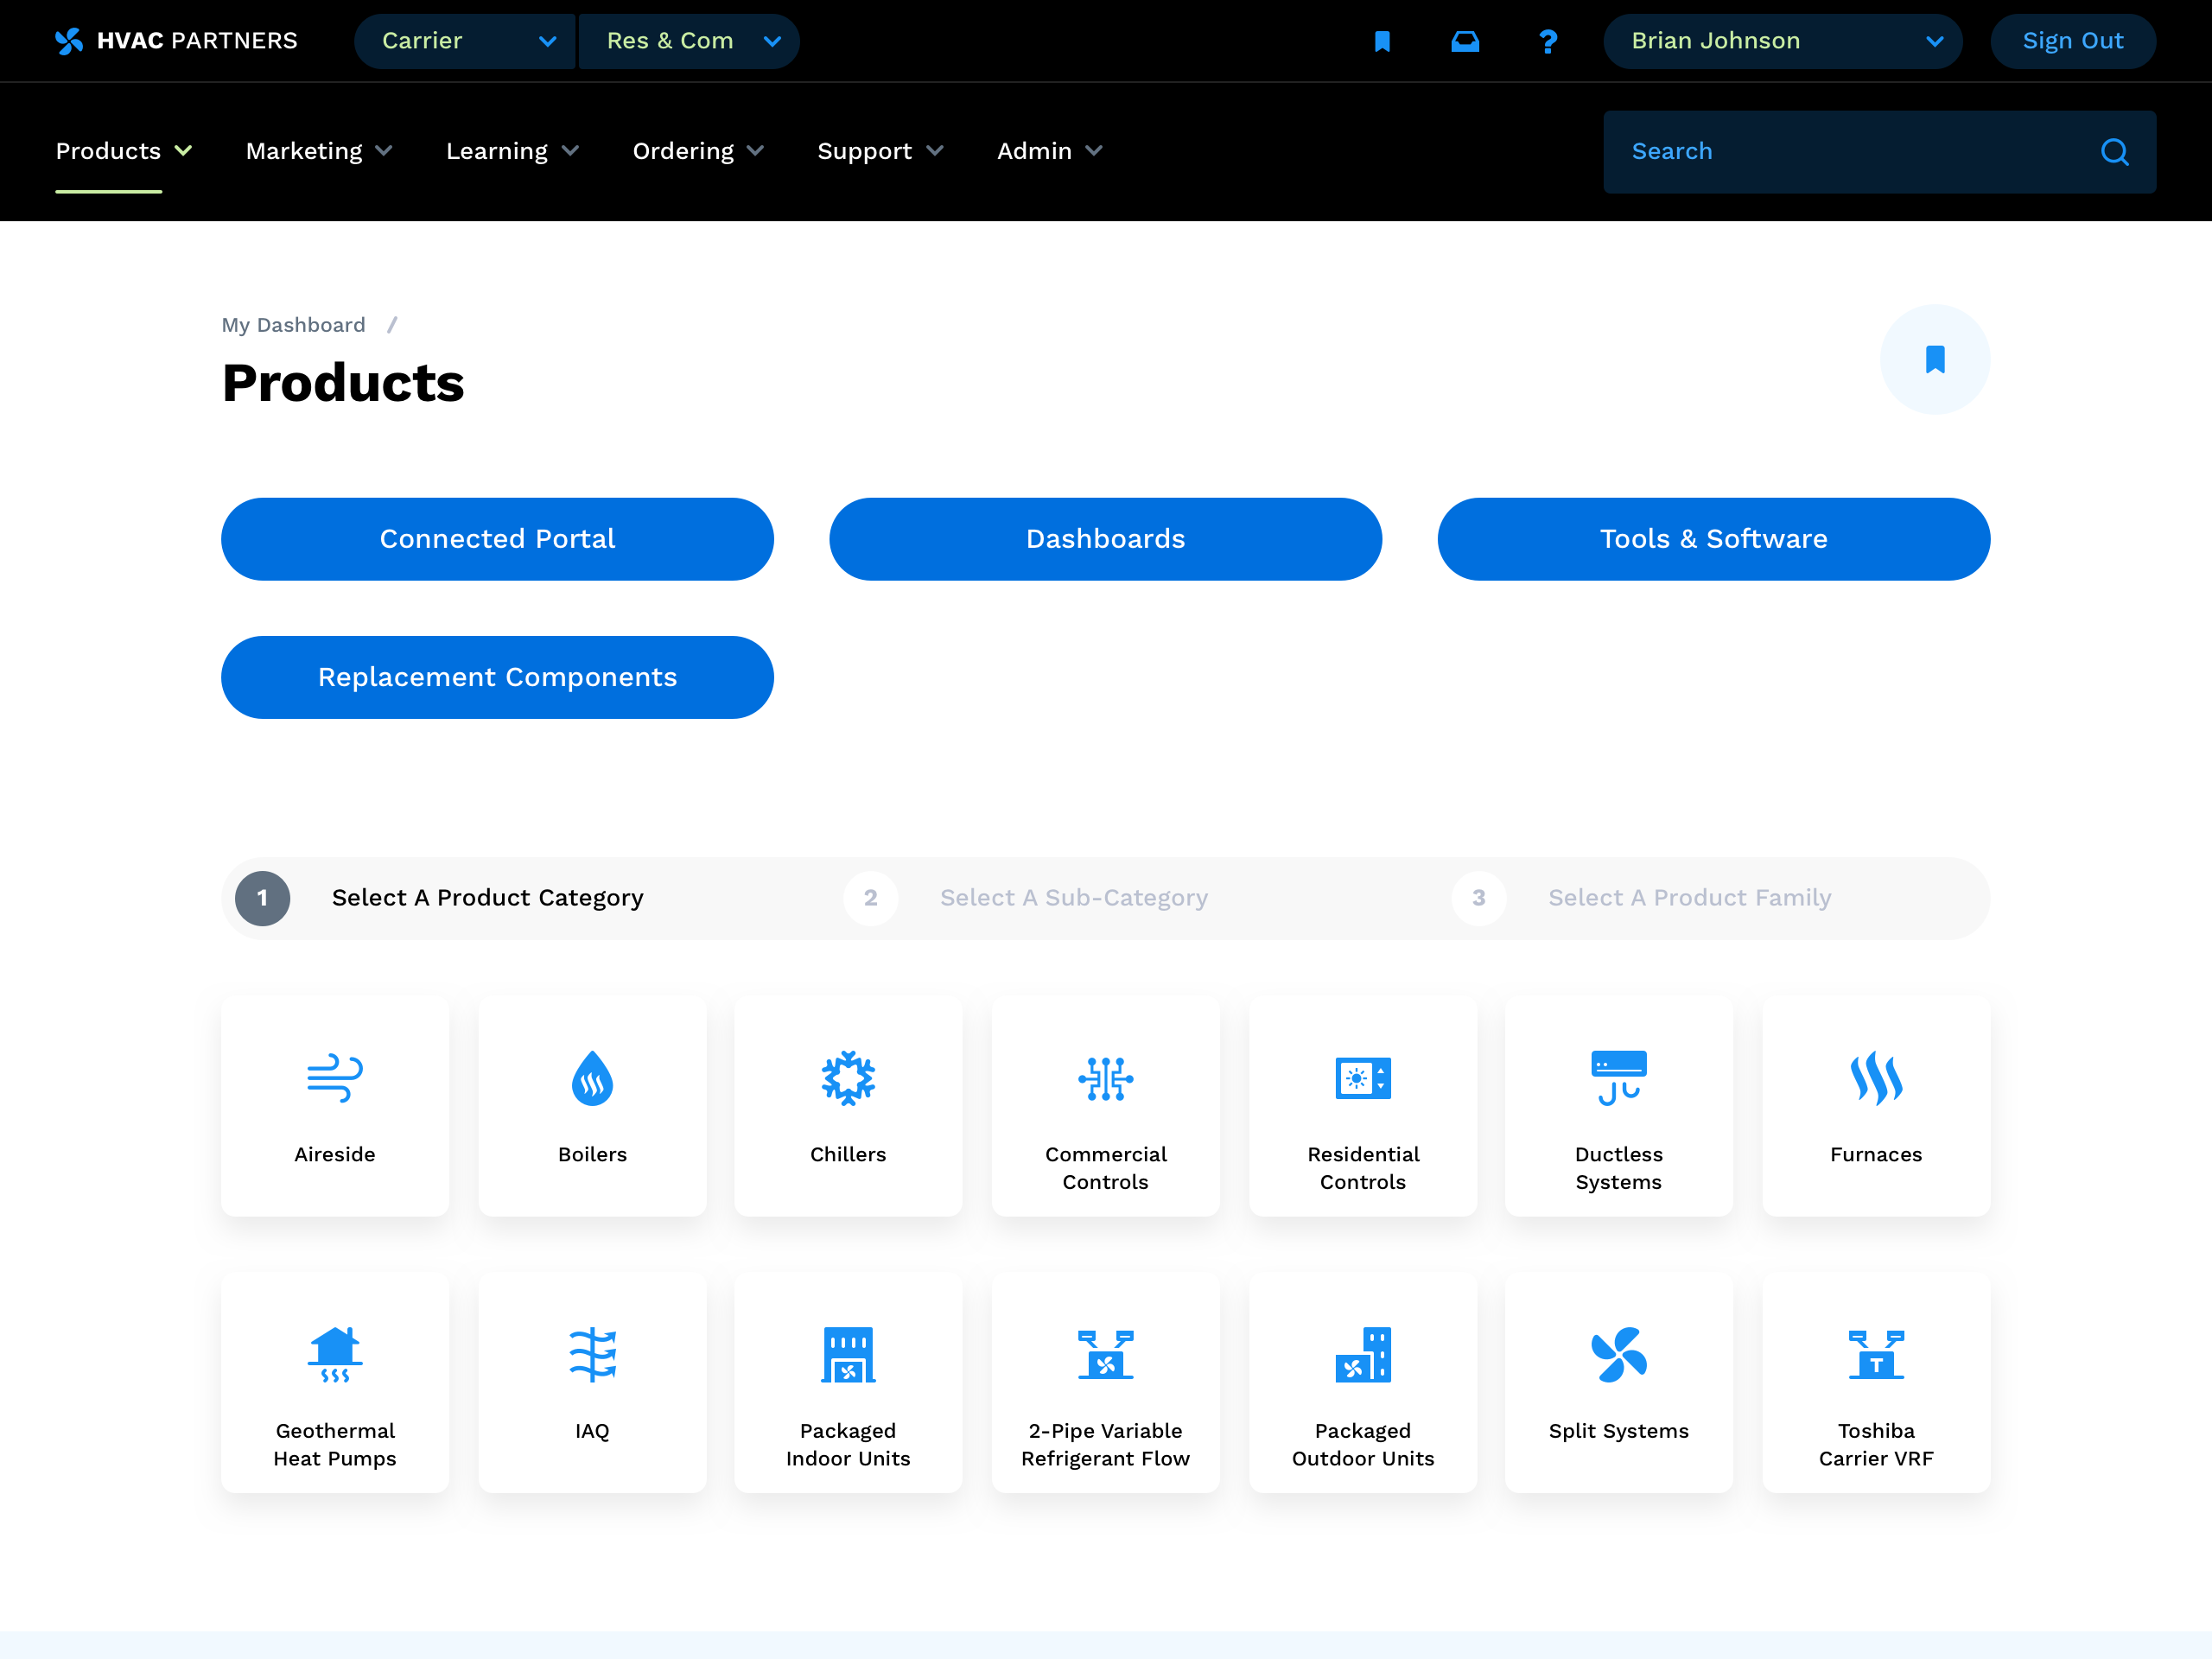The image size is (2212, 1659).
Task: Click the Split Systems fan icon
Action: tap(1618, 1354)
